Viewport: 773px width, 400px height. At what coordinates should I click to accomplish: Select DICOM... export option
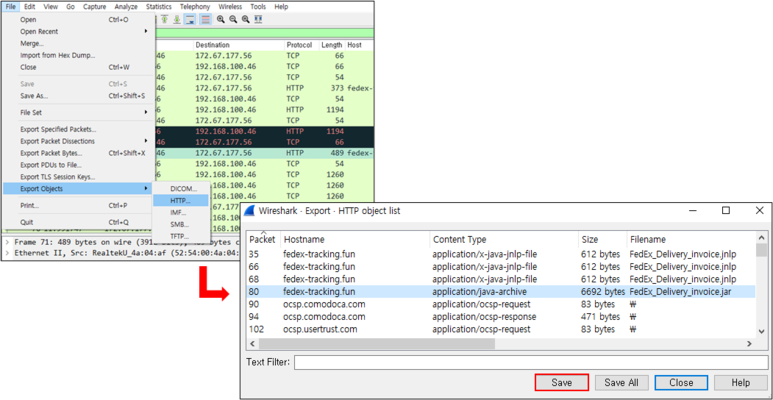point(181,188)
